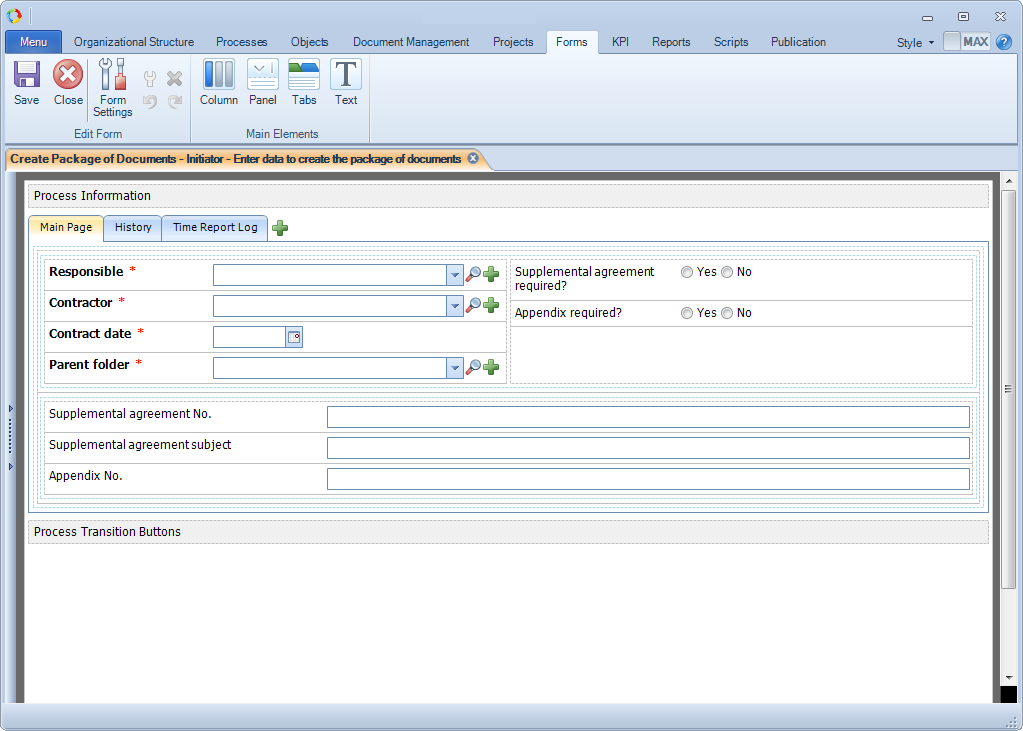Click the redo arrow icon
The height and width of the screenshot is (731, 1023).
click(x=174, y=102)
